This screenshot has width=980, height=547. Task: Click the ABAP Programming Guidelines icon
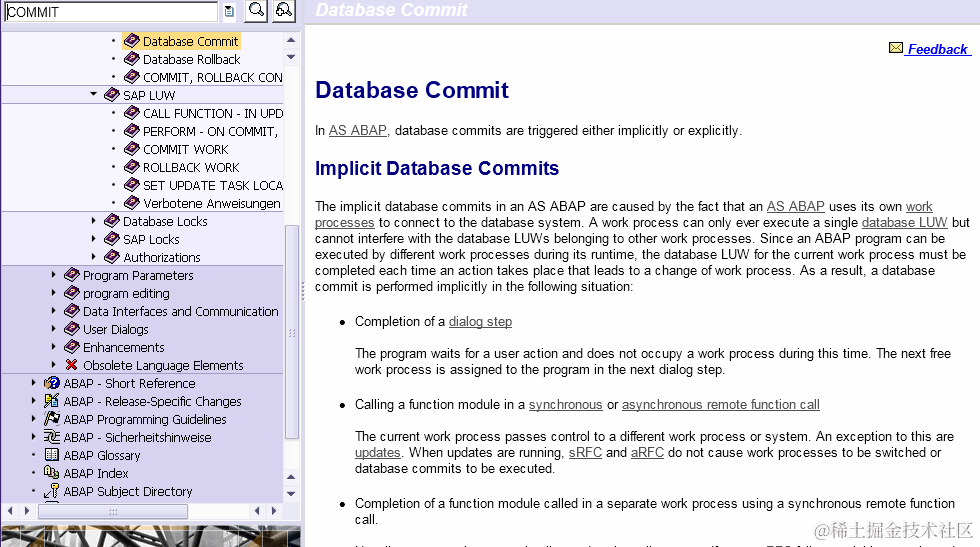pos(52,419)
